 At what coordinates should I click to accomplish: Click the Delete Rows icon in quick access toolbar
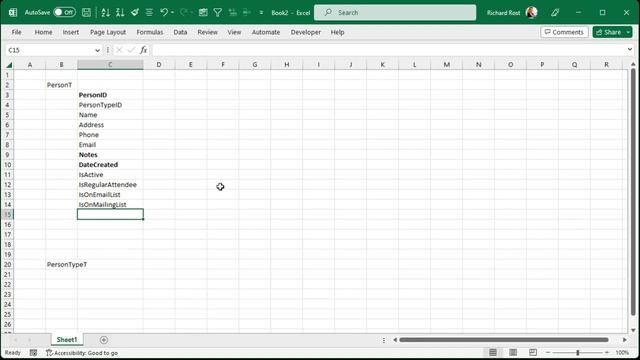(247, 13)
